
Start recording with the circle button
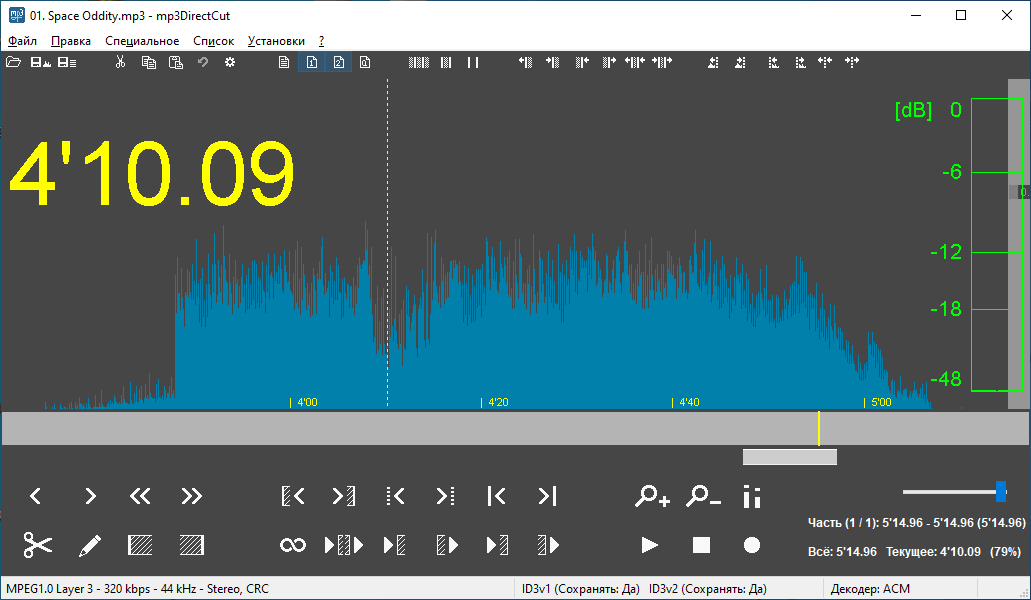click(752, 545)
